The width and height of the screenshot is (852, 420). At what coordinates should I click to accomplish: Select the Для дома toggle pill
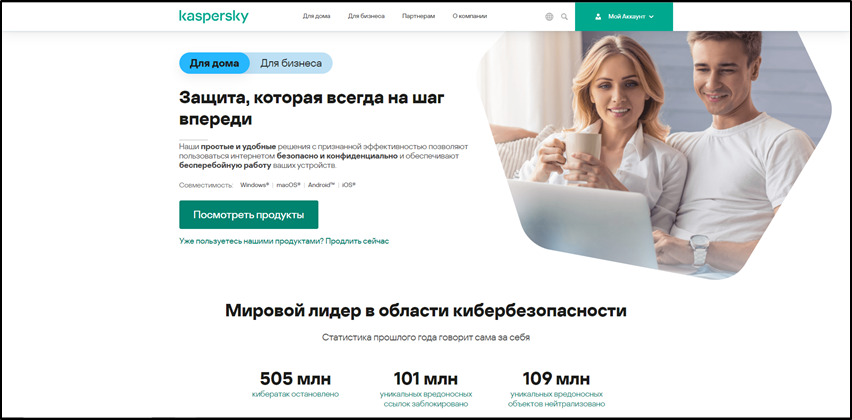(214, 63)
